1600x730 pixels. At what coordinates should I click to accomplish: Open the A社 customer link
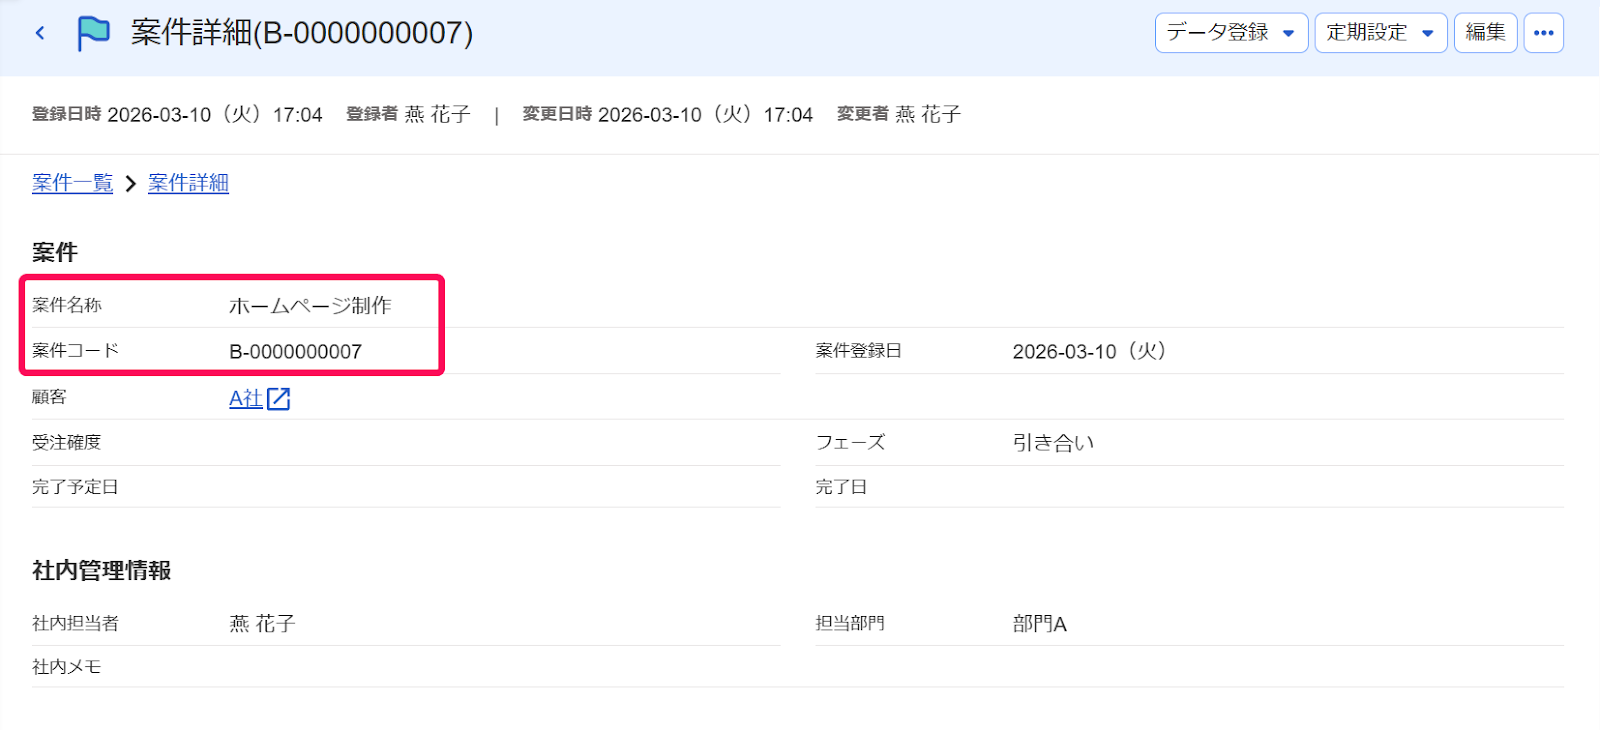[x=246, y=399]
